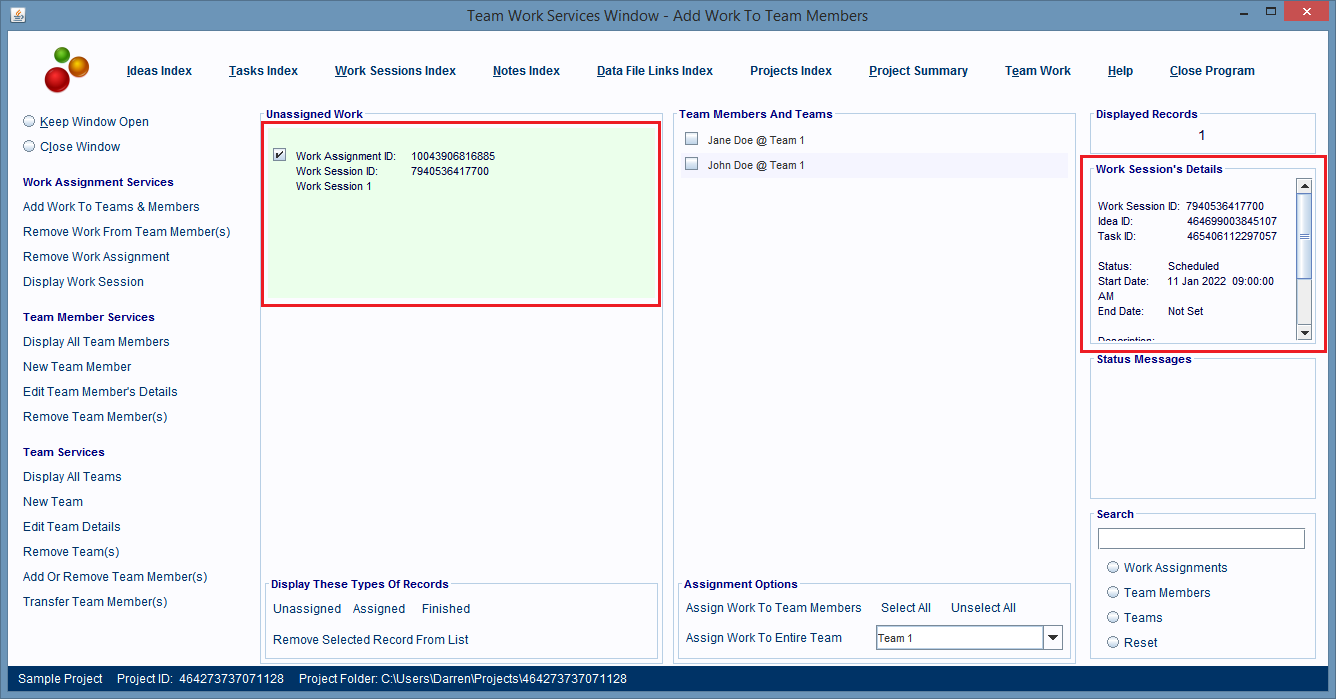Click Add Or Remove Team Member(s)

pyautogui.click(x=115, y=577)
